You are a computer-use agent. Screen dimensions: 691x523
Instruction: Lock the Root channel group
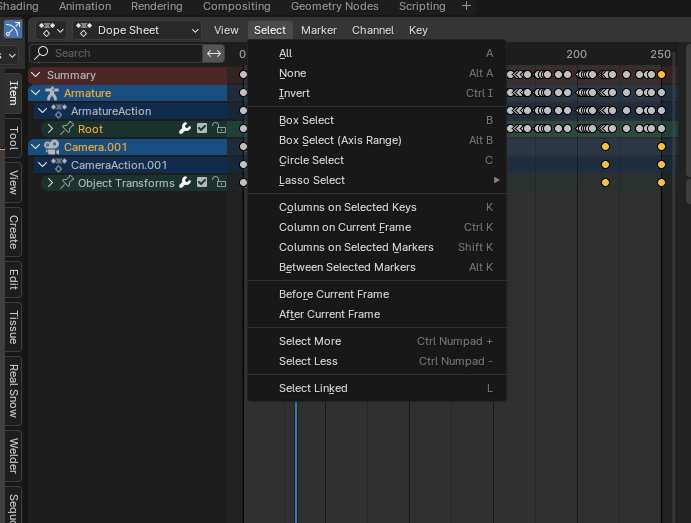[218, 129]
